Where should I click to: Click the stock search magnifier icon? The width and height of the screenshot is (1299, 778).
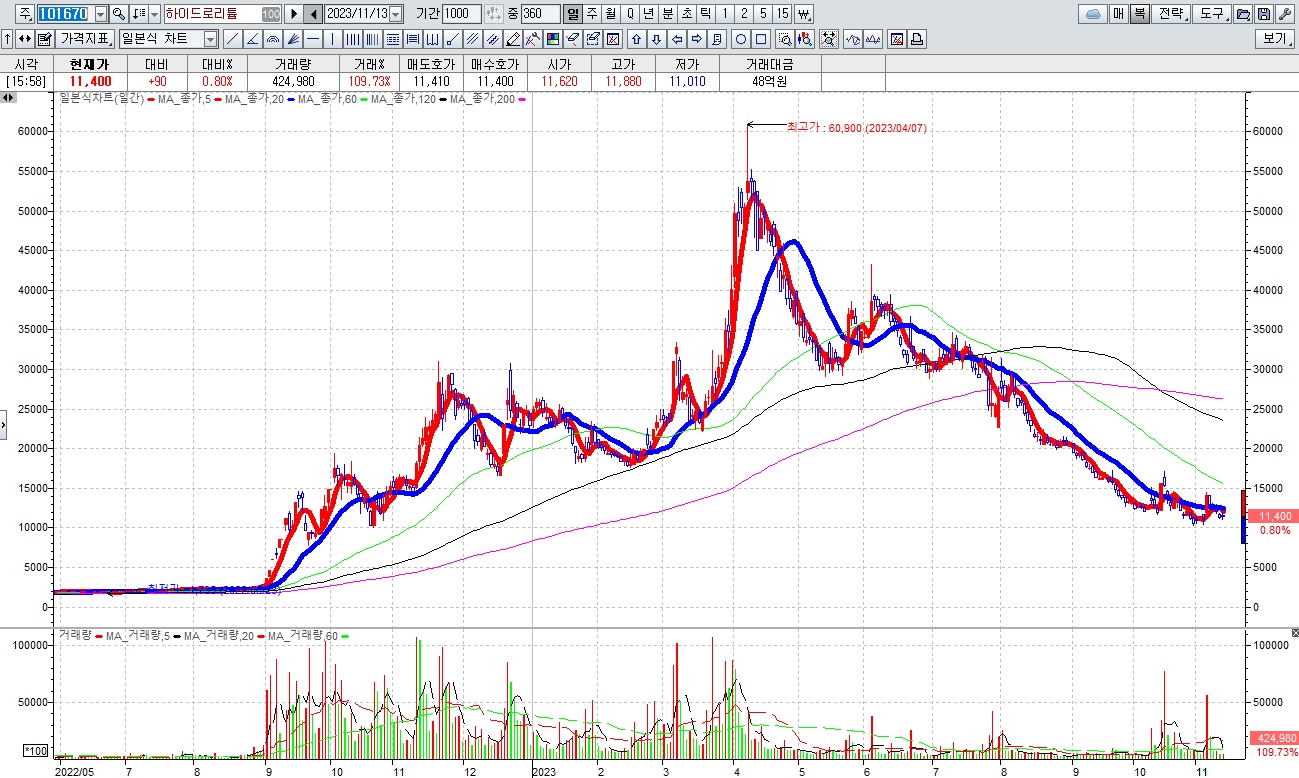118,14
